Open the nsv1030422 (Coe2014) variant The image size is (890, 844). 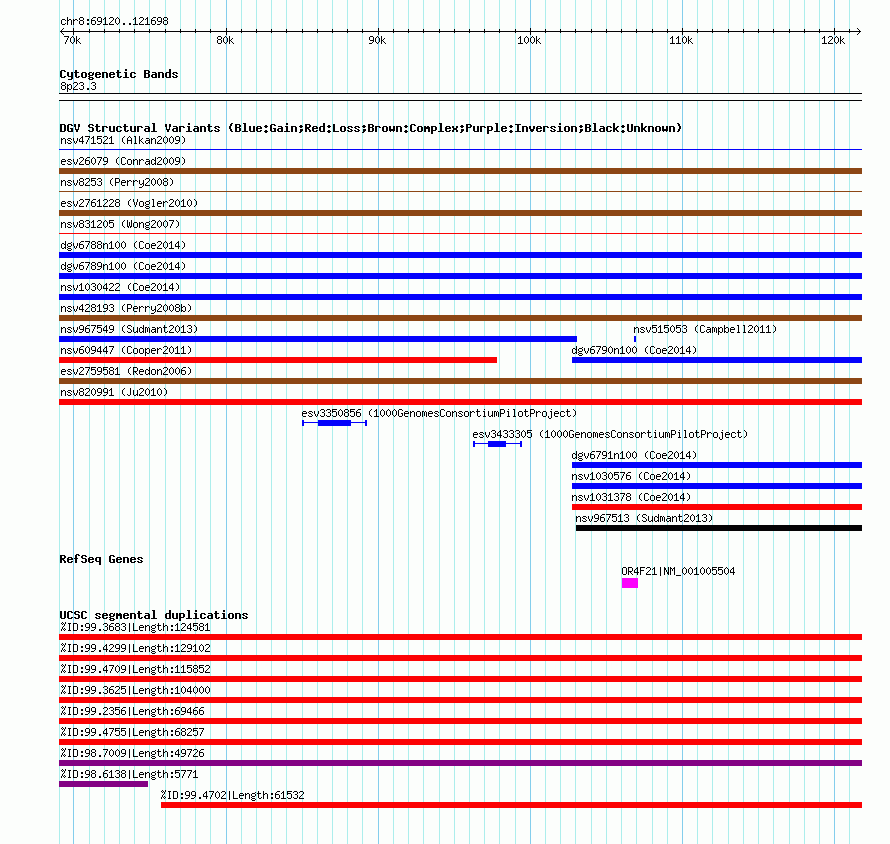click(x=120, y=287)
